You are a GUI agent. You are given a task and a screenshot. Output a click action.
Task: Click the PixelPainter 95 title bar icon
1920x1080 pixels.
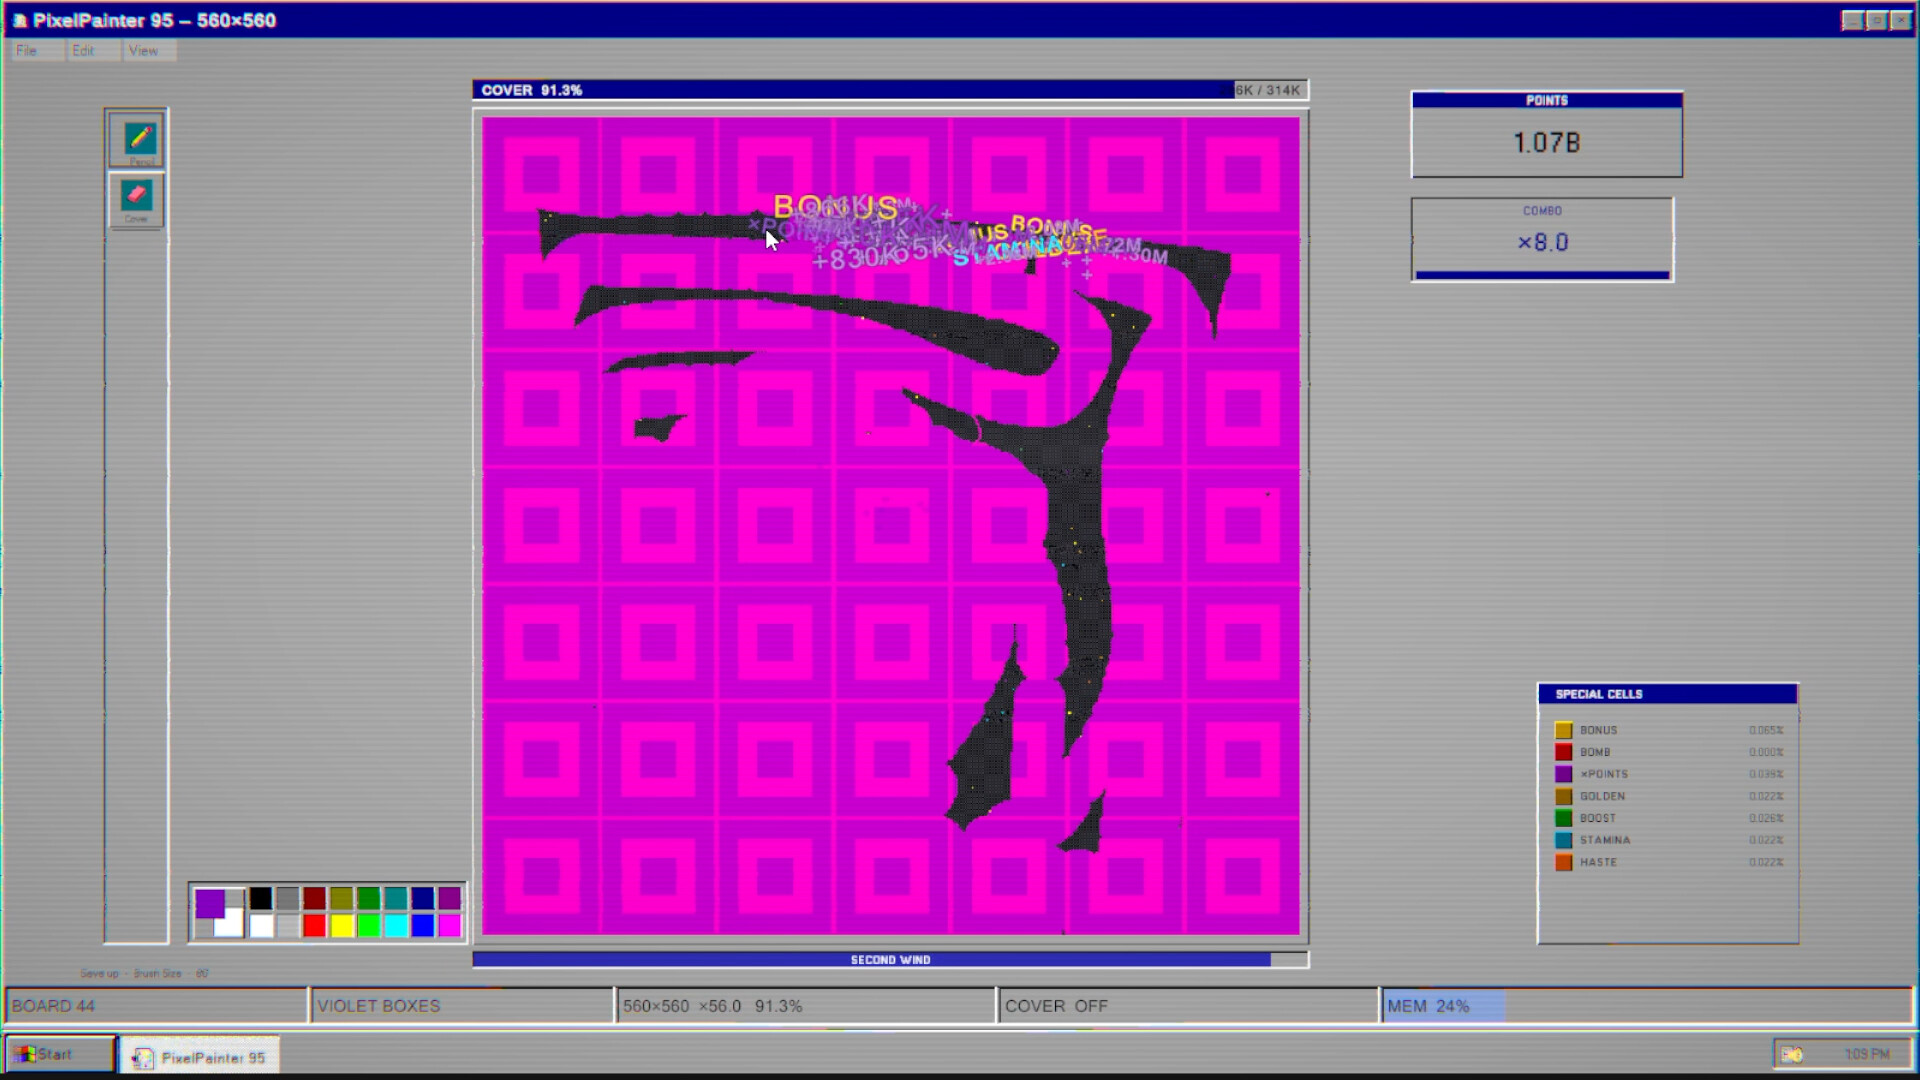[20, 21]
